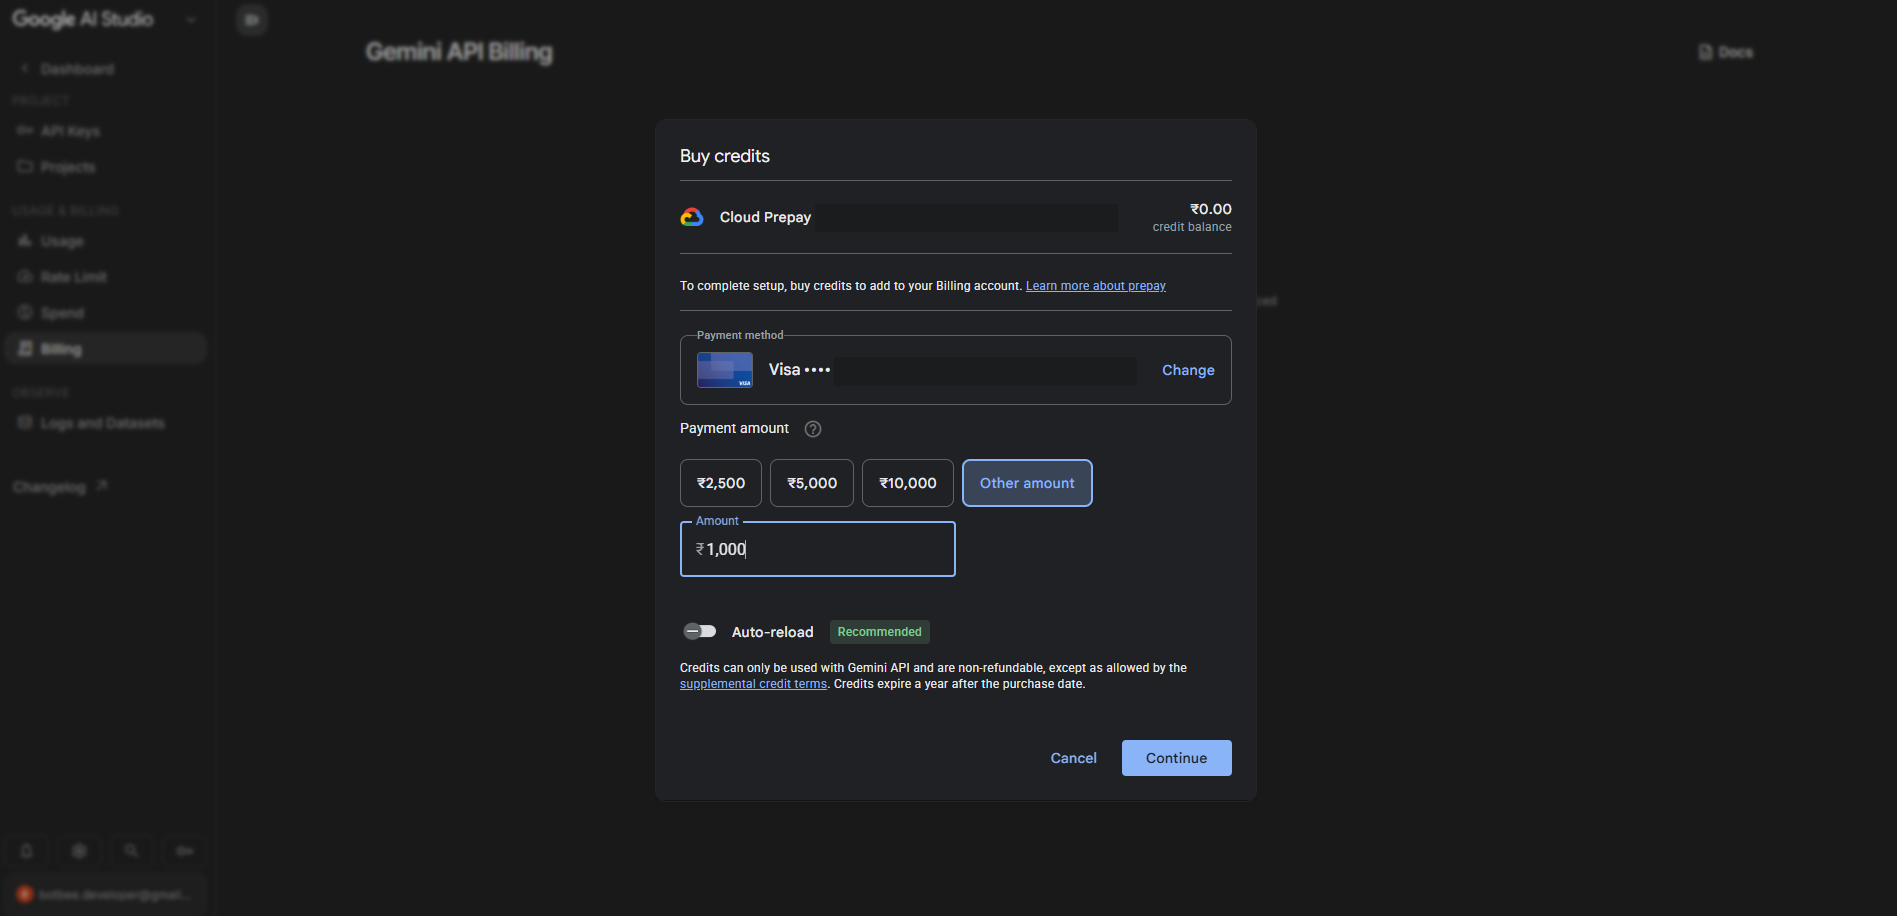The image size is (1897, 916).
Task: Click the Google Cloud logo icon
Action: pyautogui.click(x=692, y=217)
